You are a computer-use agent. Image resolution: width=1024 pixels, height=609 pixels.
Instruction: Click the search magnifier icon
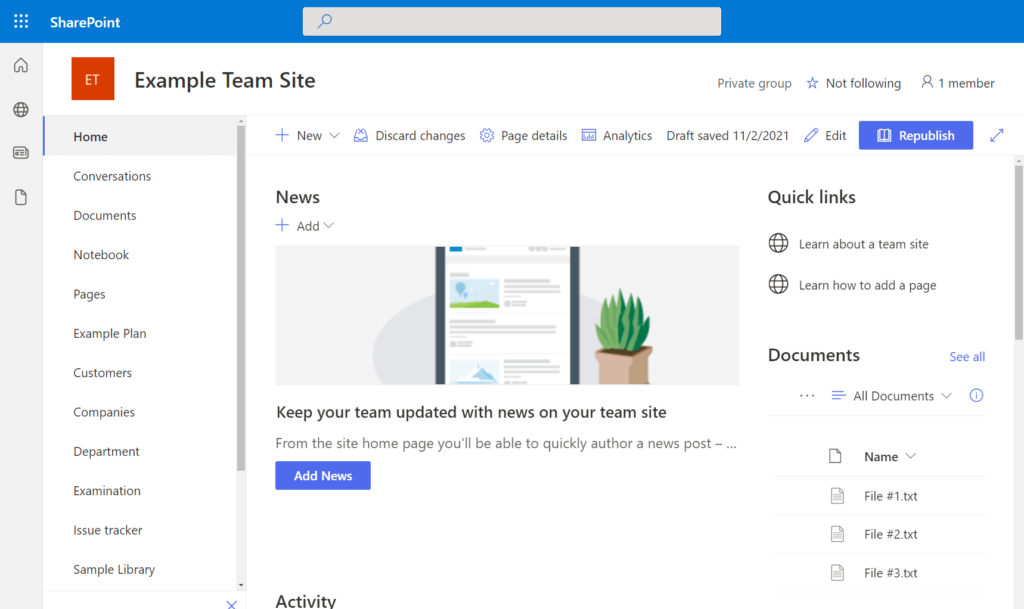click(x=325, y=22)
